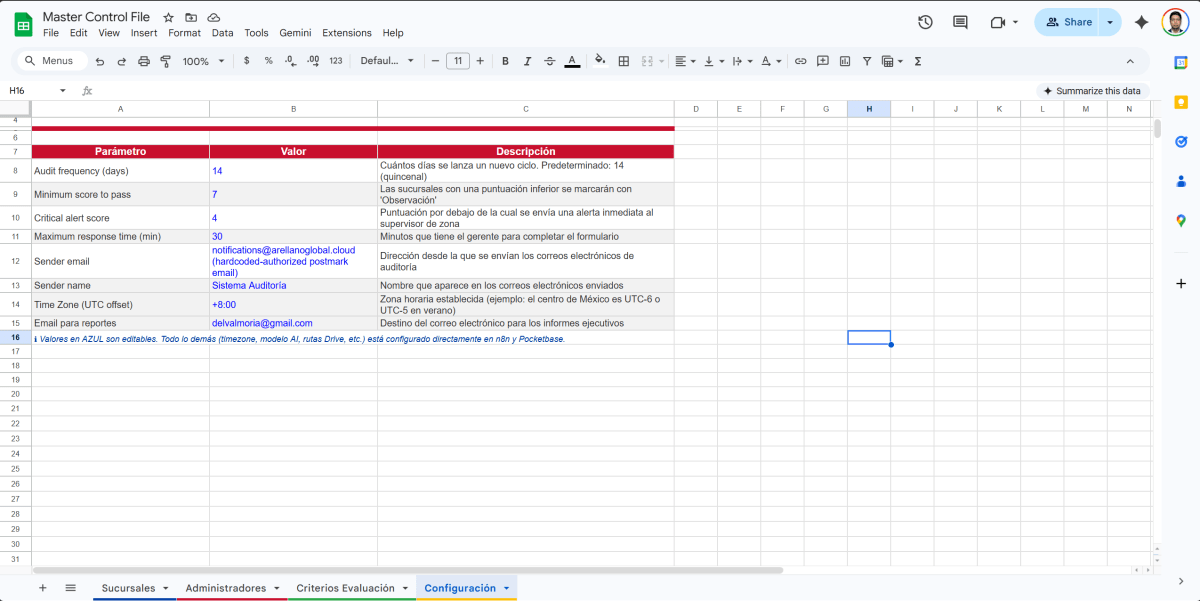Open the Insert chart icon
Viewport: 1200px width, 601px height.
(845, 61)
